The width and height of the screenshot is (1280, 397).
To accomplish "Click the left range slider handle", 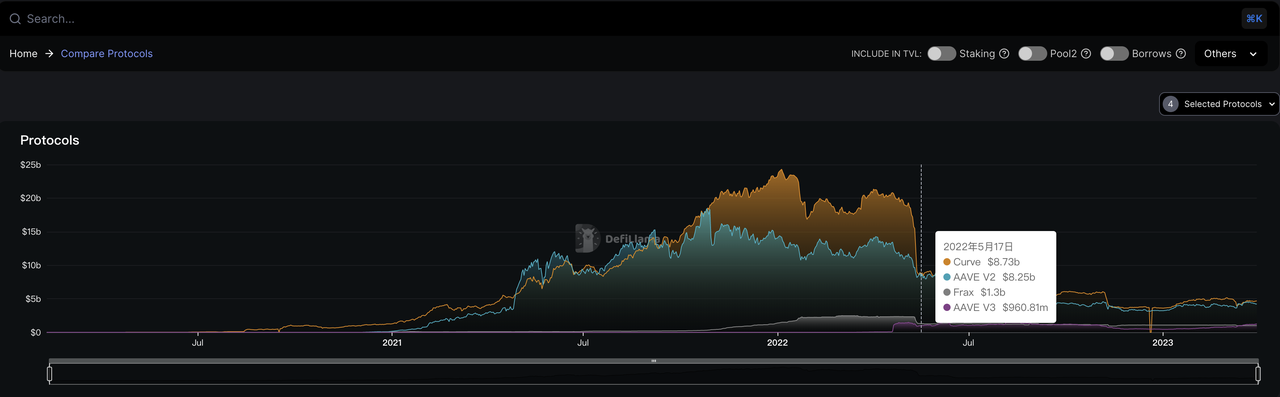I will point(49,374).
